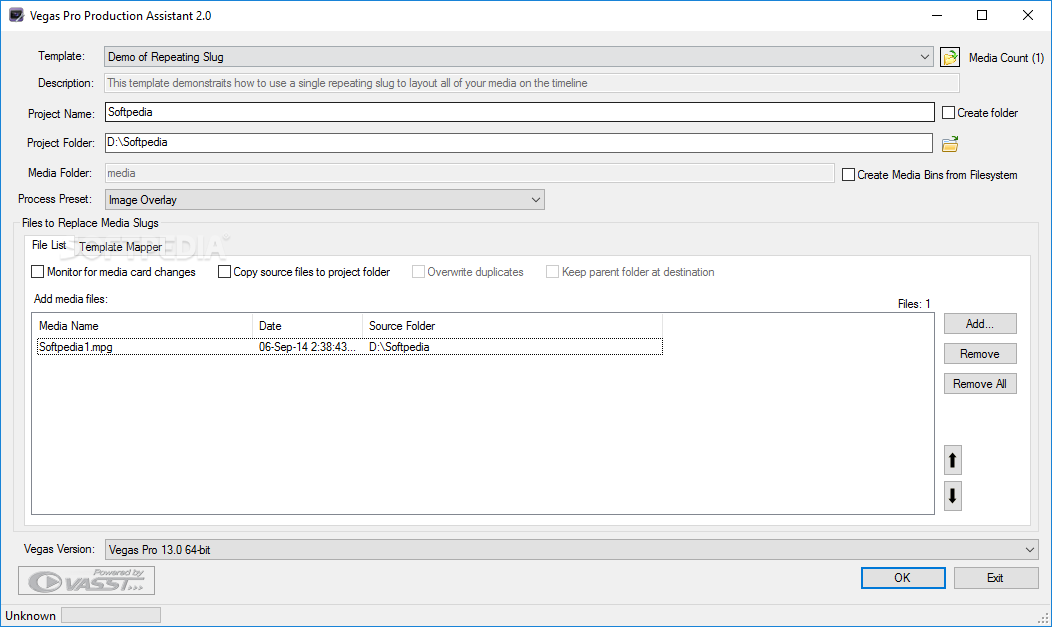Click the Media Folder field
The width and height of the screenshot is (1052, 627).
pos(470,173)
